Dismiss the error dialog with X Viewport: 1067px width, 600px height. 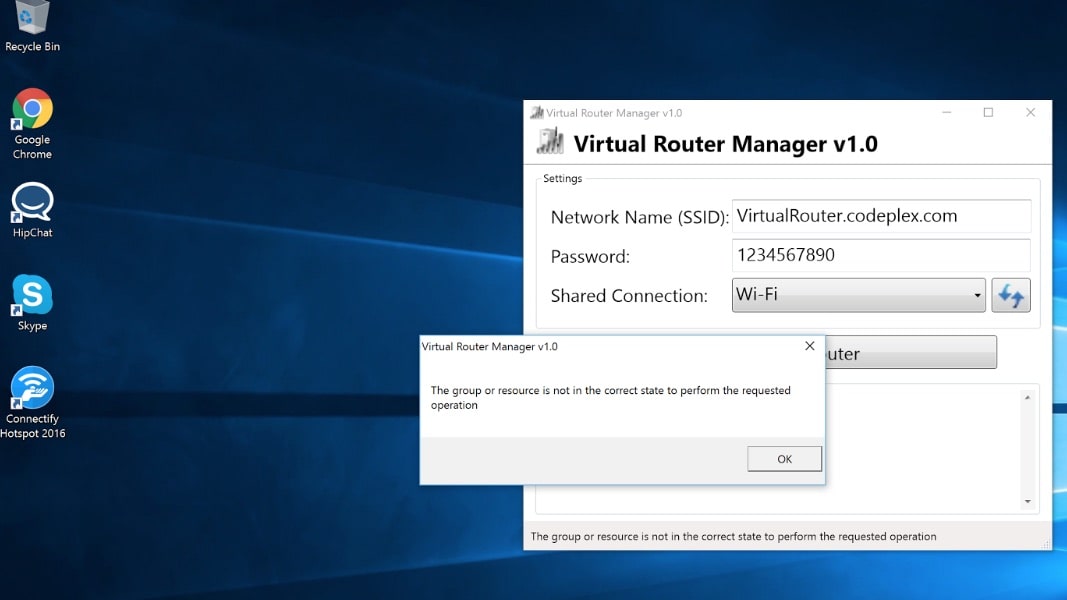810,346
